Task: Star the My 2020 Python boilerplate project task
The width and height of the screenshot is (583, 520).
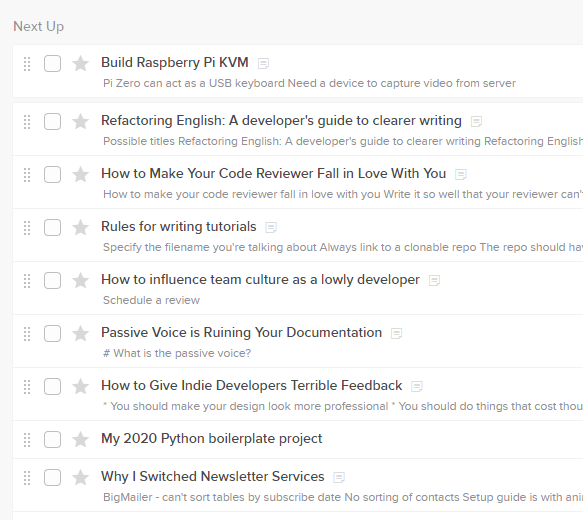Action: [x=80, y=440]
